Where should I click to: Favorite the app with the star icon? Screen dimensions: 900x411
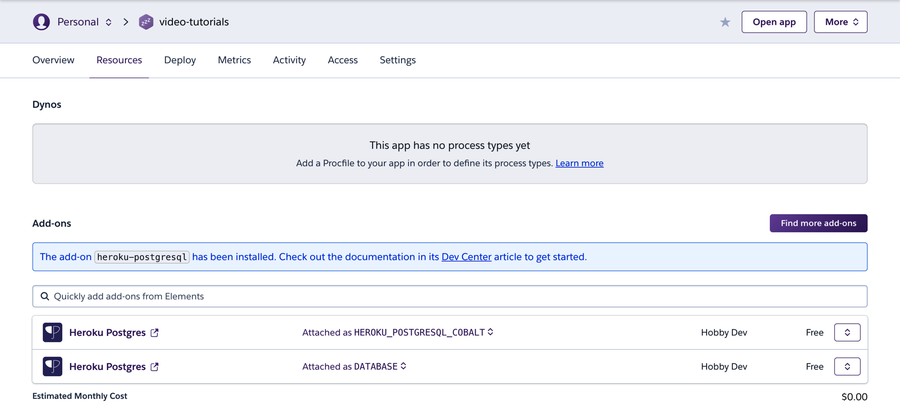pos(726,22)
